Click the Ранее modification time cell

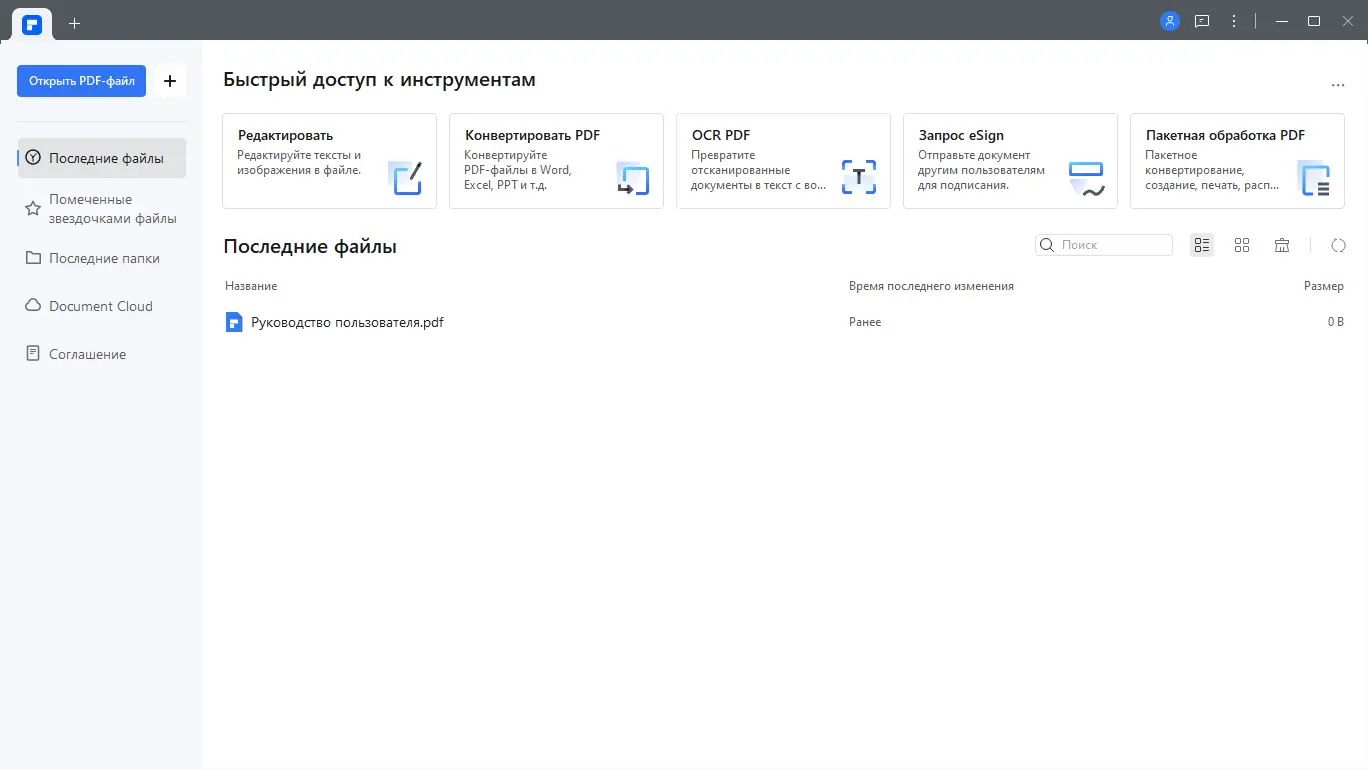(x=865, y=322)
